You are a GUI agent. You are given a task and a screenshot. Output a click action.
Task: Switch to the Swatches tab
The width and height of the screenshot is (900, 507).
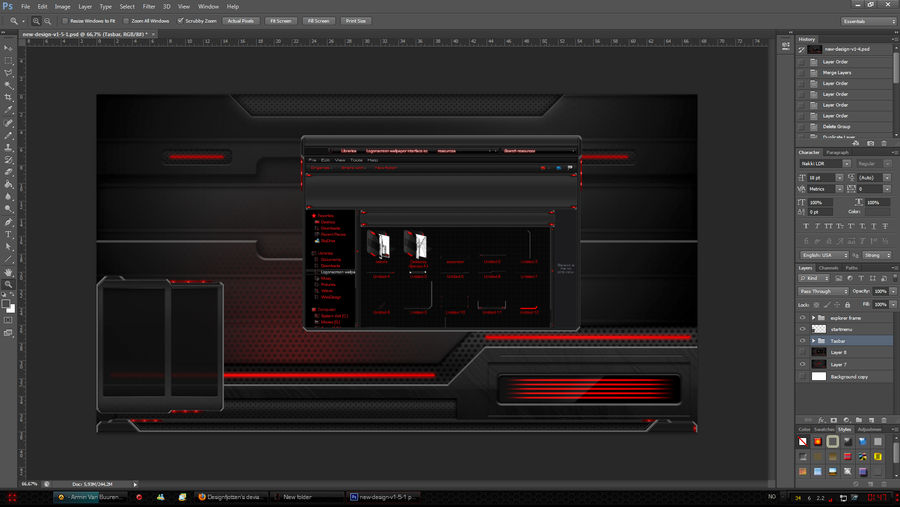pos(824,429)
